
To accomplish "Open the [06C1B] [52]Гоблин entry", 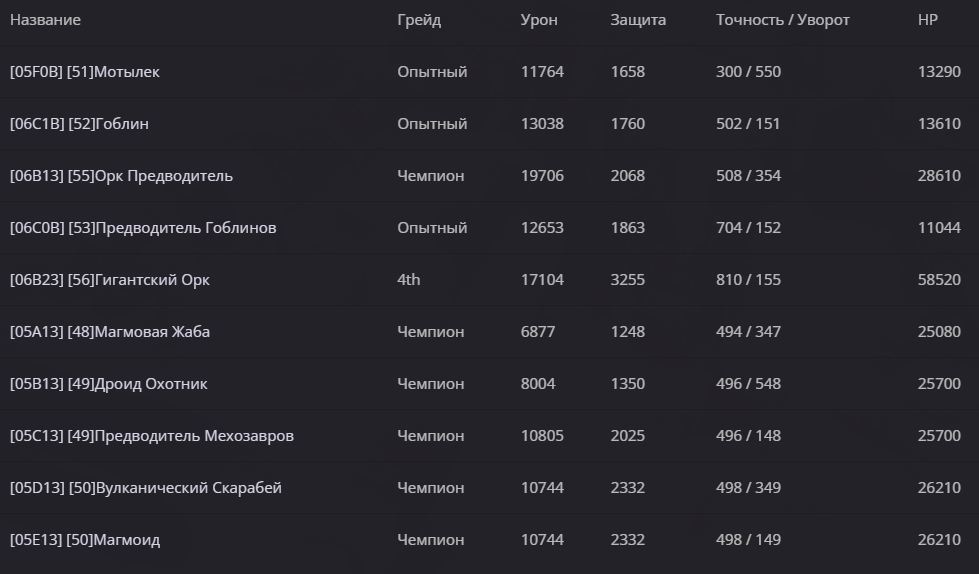I will pos(490,124).
